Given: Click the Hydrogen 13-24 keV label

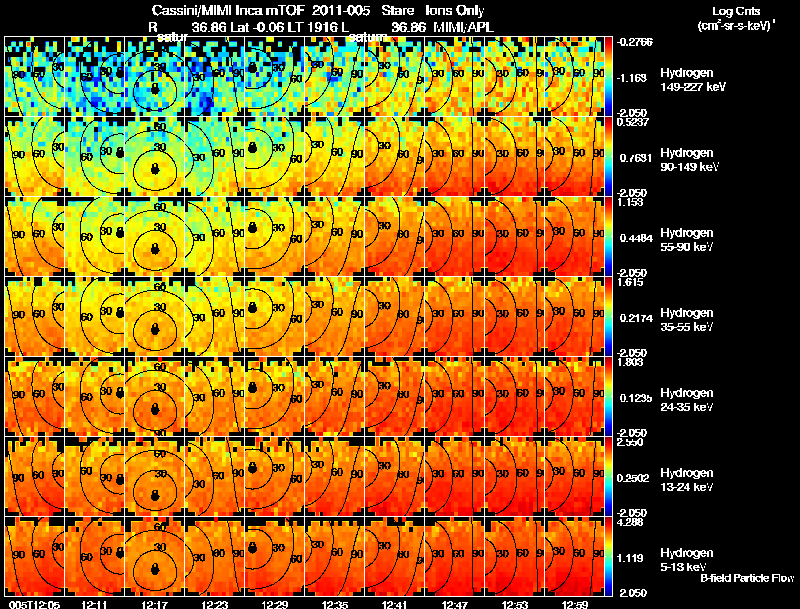Looking at the screenshot, I should tap(687, 480).
